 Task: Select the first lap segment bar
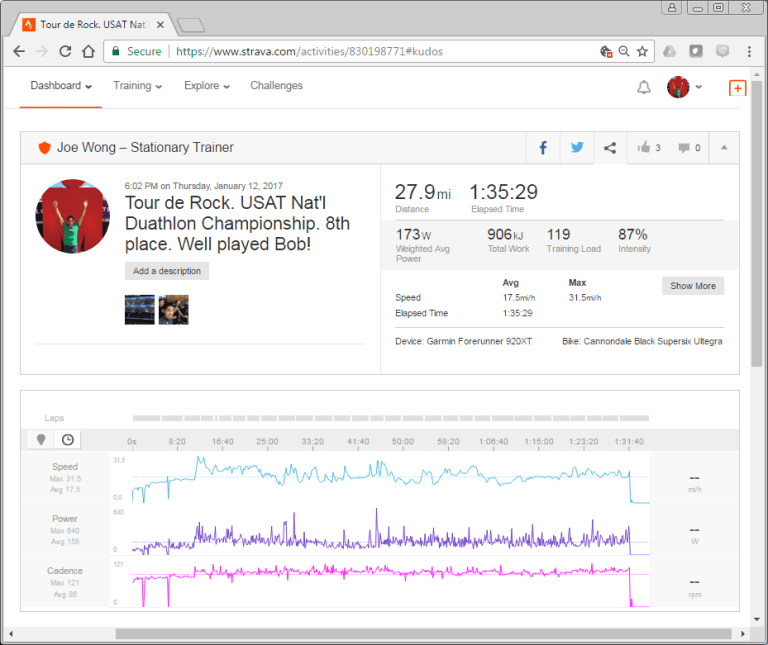coord(146,418)
